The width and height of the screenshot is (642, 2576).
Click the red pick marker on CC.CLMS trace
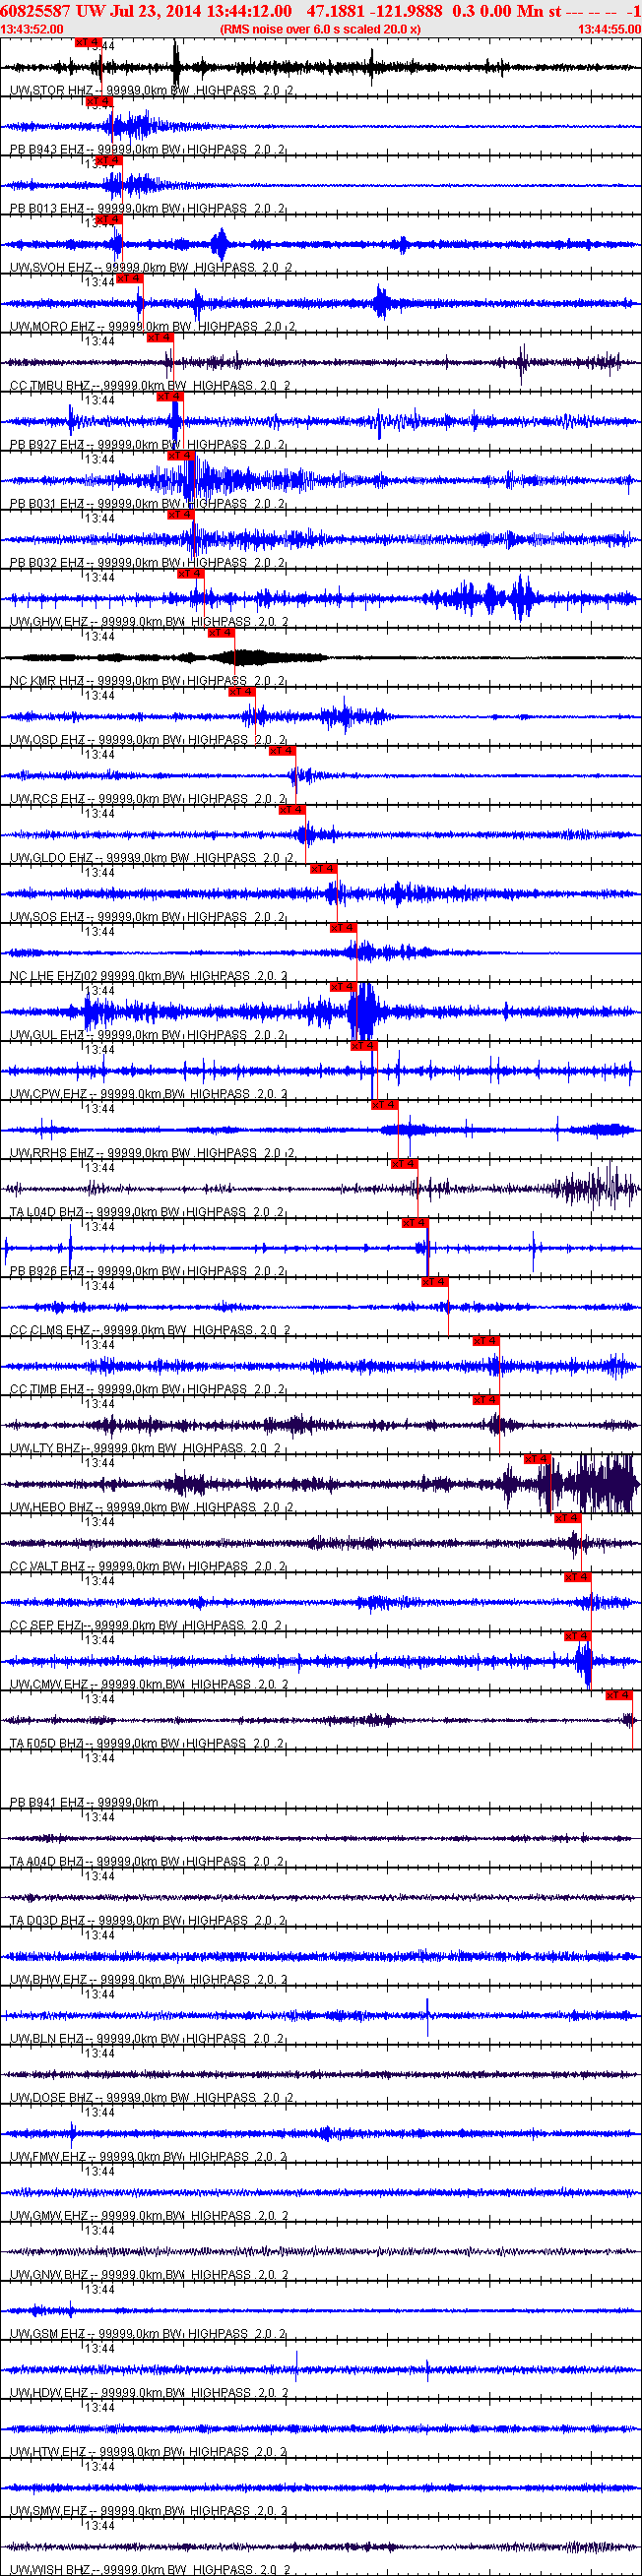point(435,1282)
